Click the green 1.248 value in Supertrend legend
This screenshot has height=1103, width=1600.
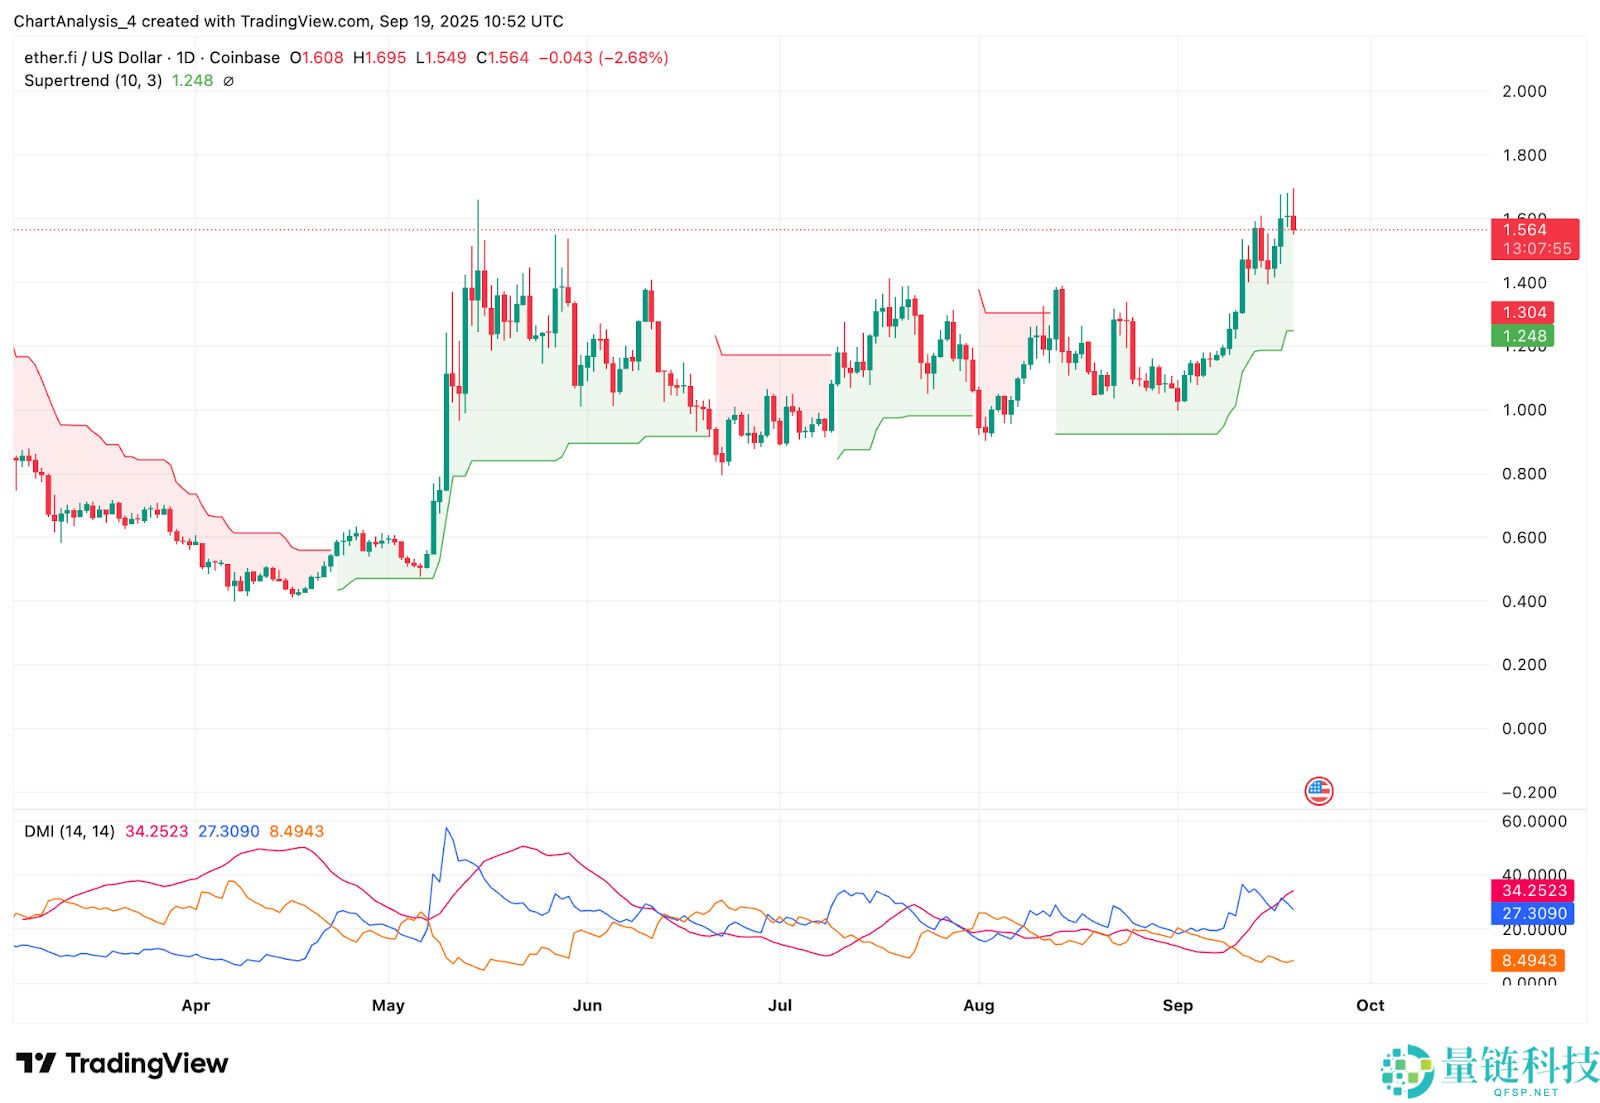[x=192, y=81]
